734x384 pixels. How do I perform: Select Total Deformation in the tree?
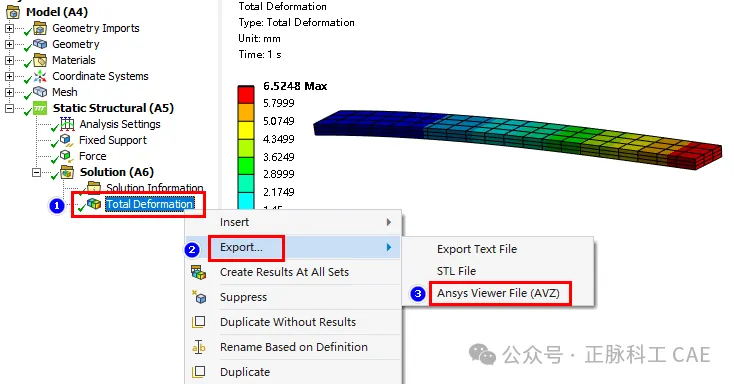(x=149, y=204)
